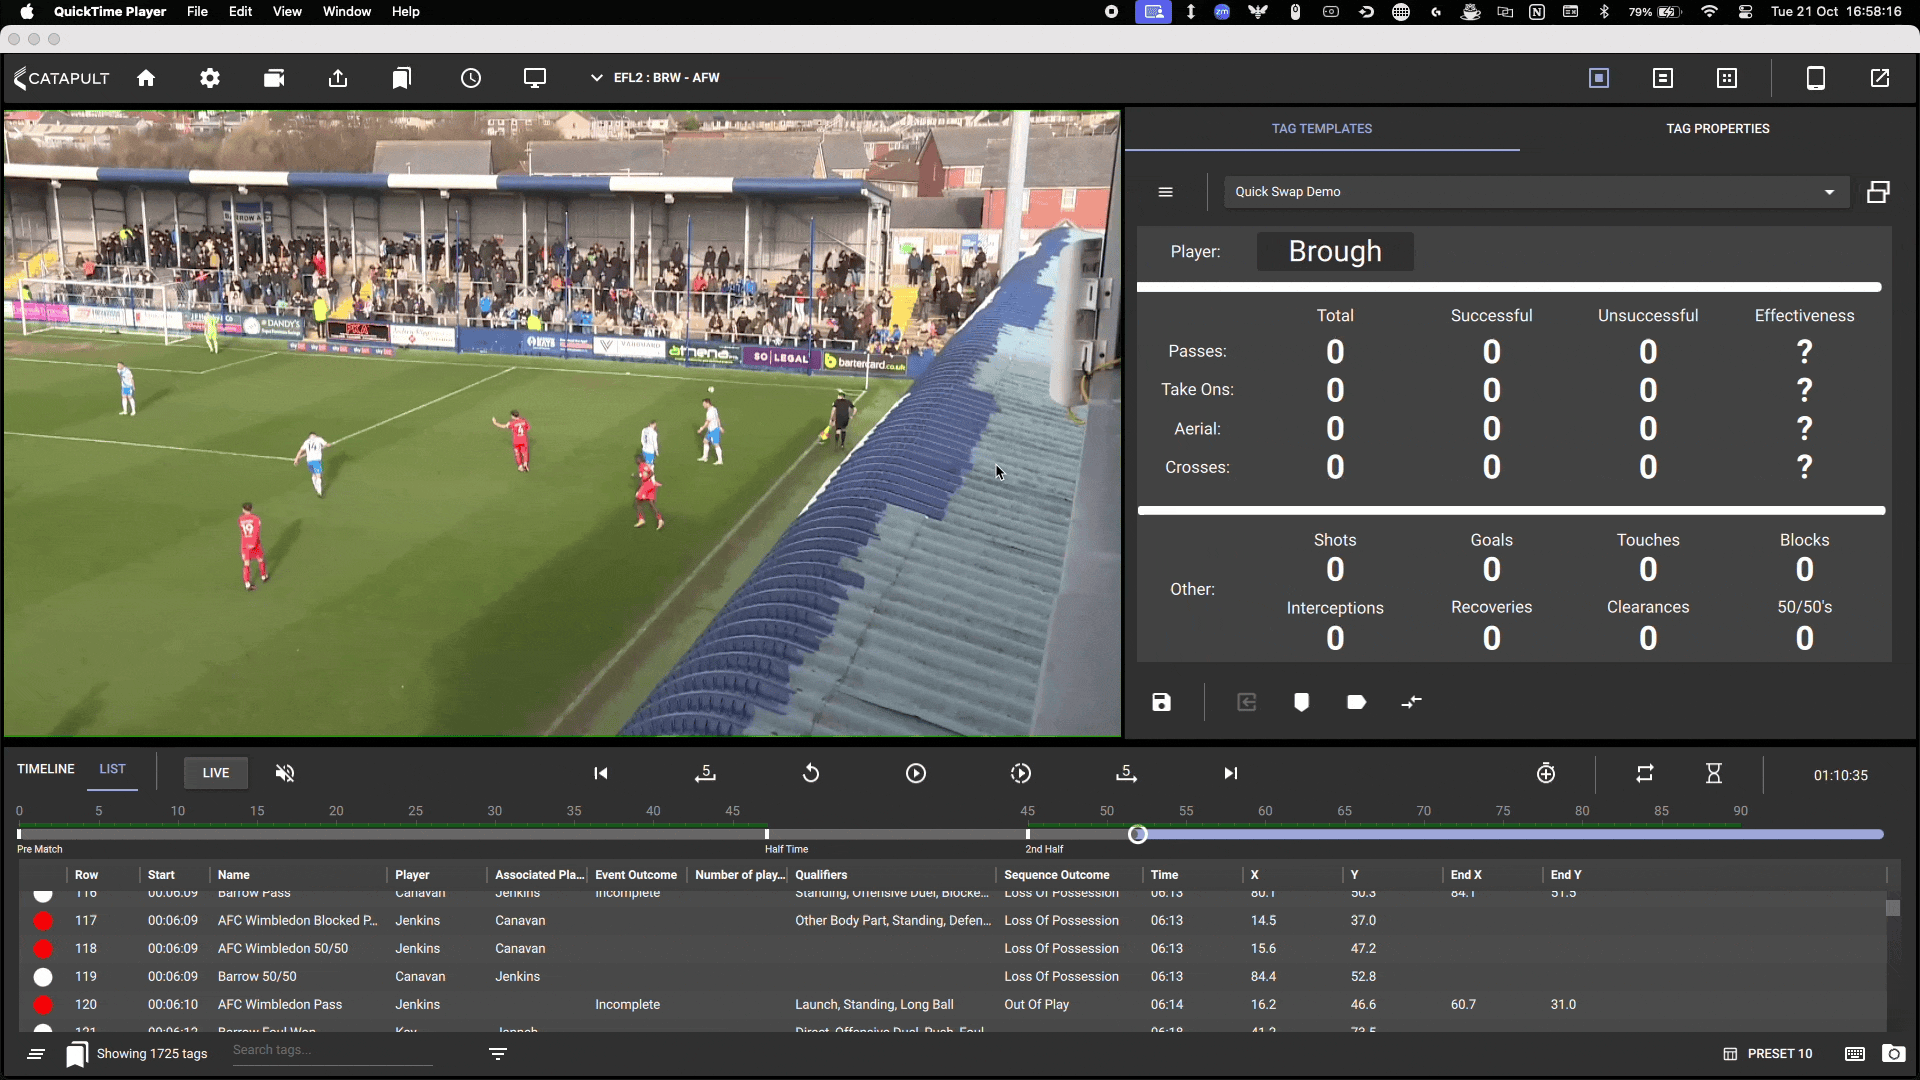Click the Wi-Fi status icon

1710,12
